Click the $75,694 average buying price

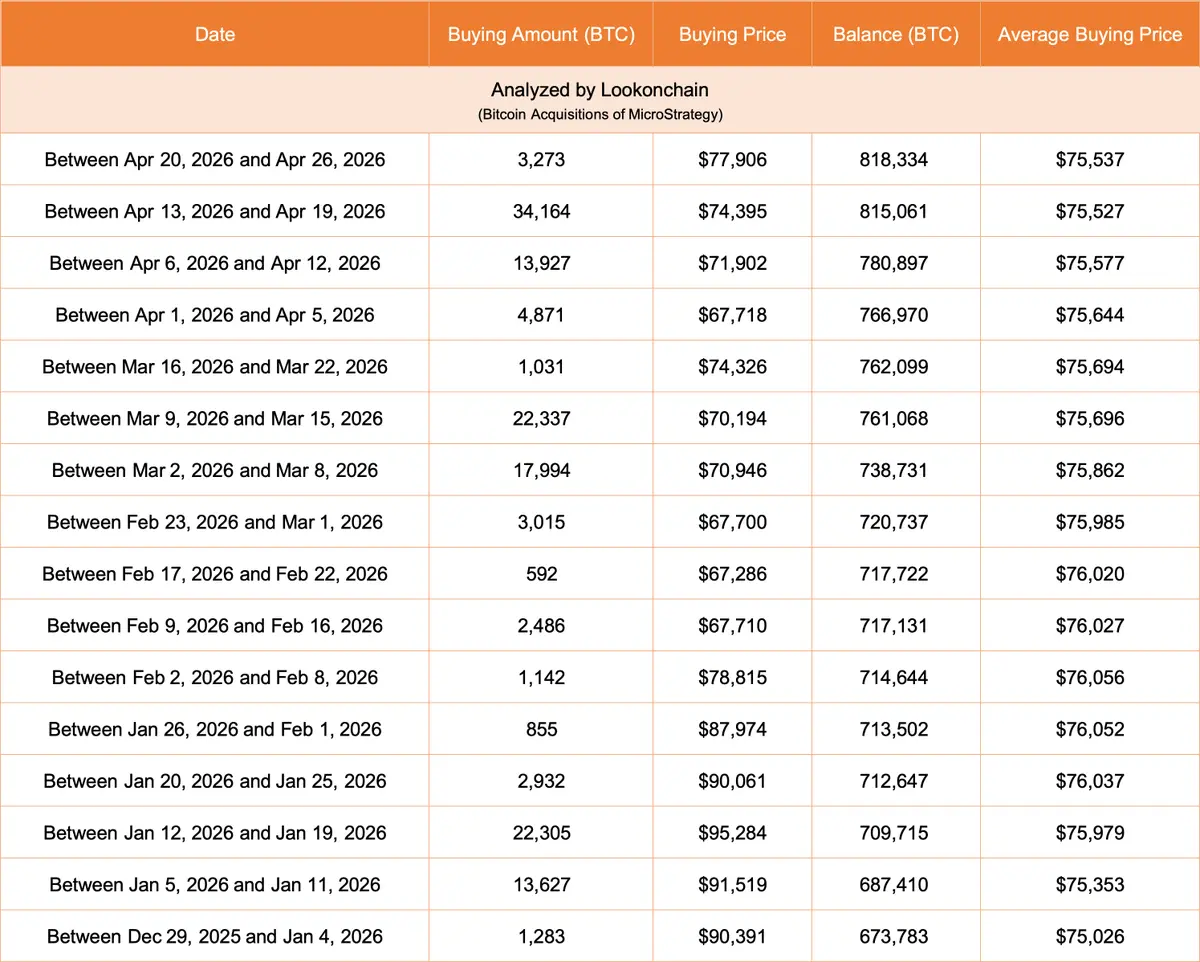tap(1090, 367)
